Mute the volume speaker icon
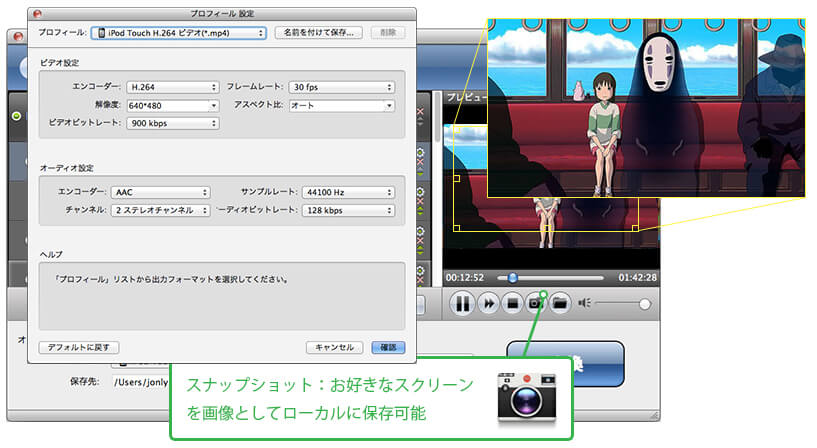817x448 pixels. click(584, 303)
